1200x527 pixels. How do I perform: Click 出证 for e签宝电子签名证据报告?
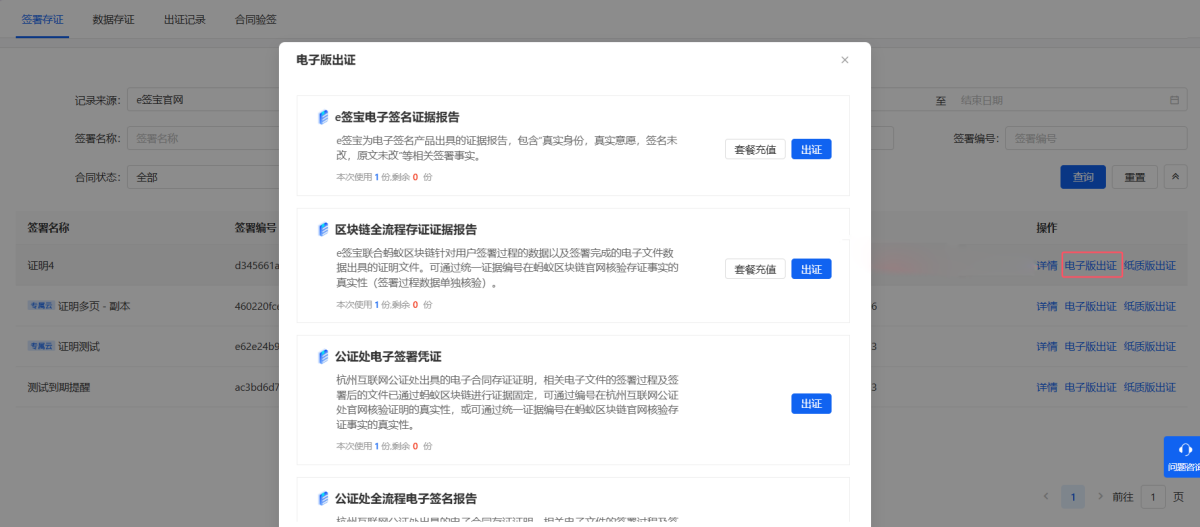pyautogui.click(x=811, y=149)
